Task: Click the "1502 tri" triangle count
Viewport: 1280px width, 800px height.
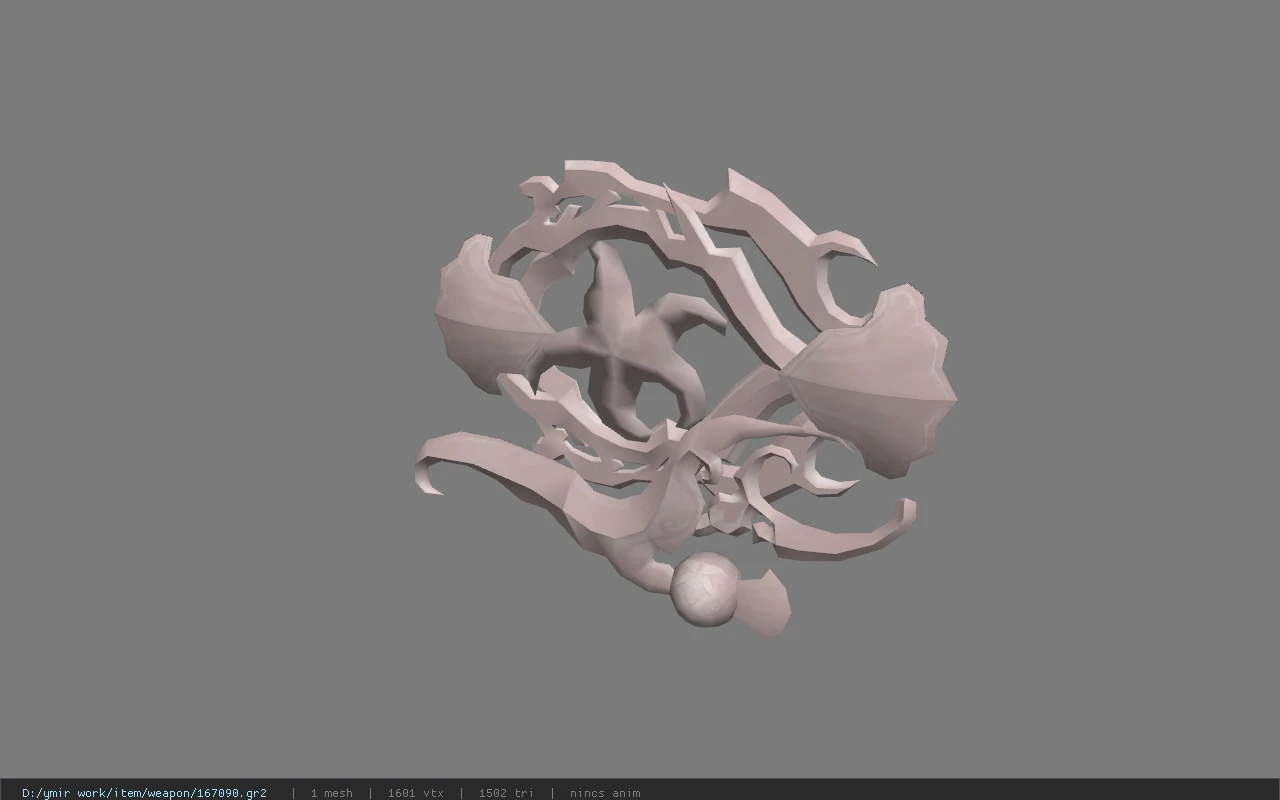Action: pos(506,793)
